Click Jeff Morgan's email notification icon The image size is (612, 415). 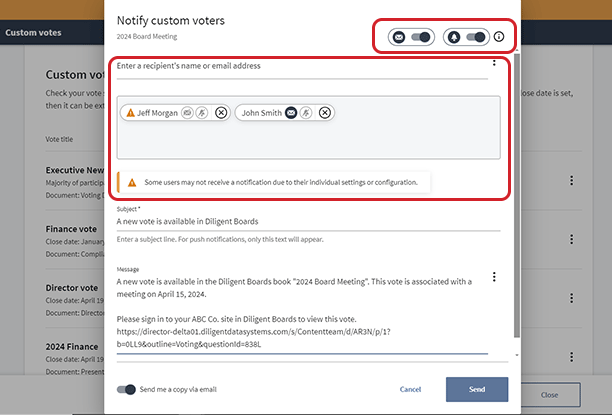tap(187, 113)
